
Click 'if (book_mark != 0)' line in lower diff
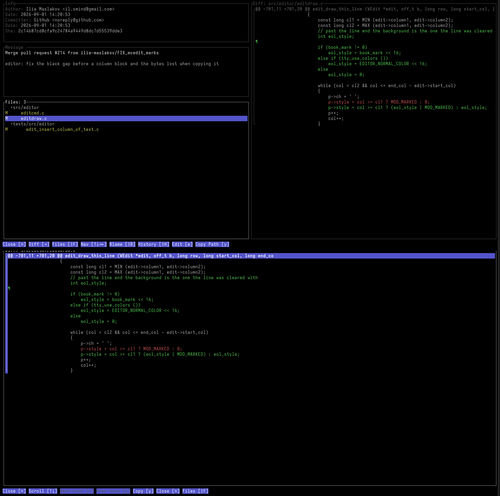click(x=95, y=294)
